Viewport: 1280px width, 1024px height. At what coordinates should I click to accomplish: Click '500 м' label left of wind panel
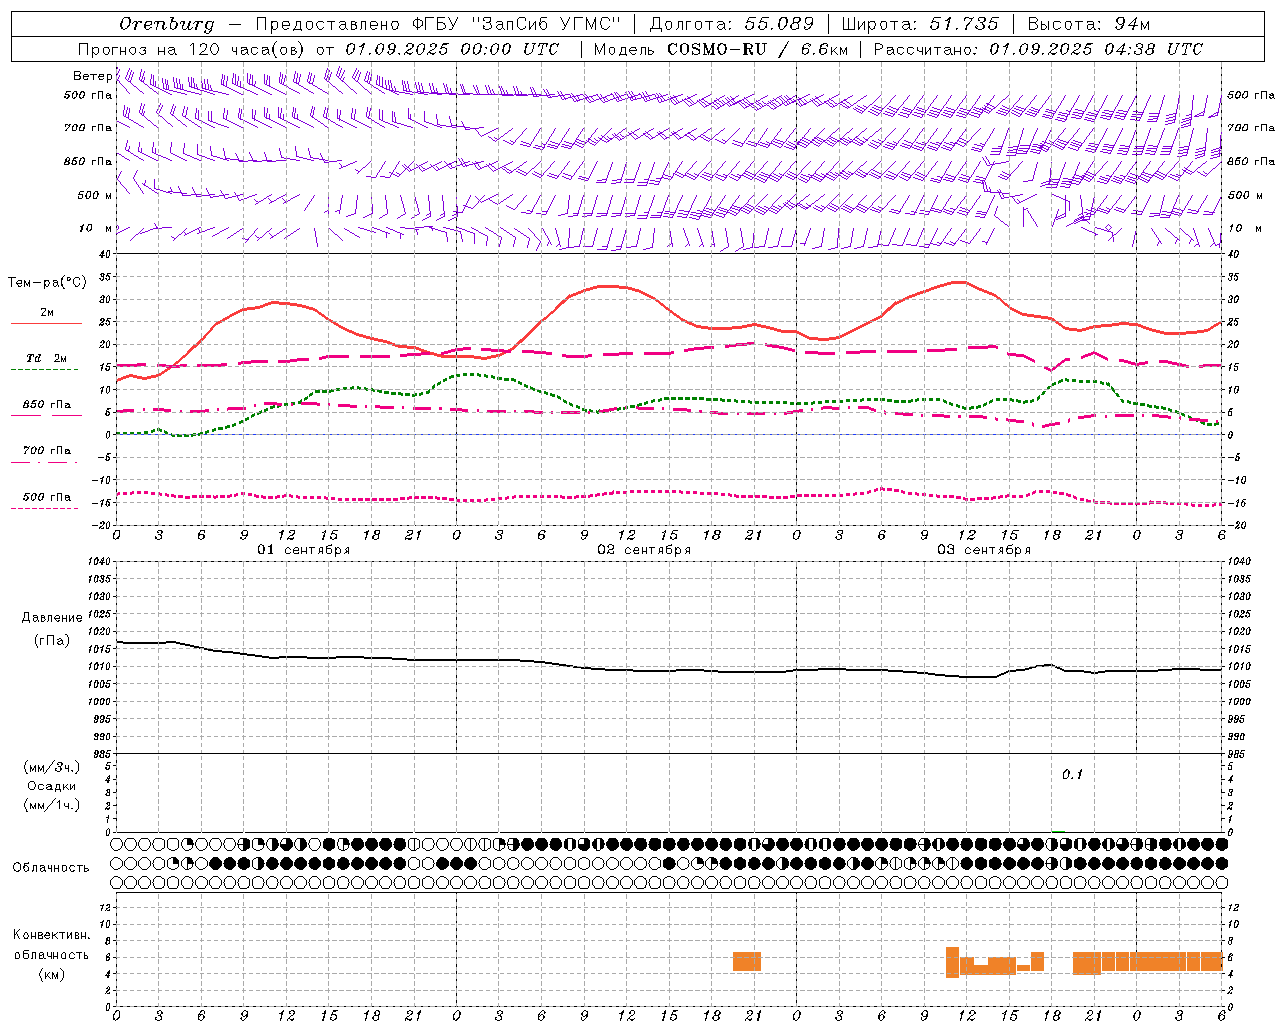95,195
